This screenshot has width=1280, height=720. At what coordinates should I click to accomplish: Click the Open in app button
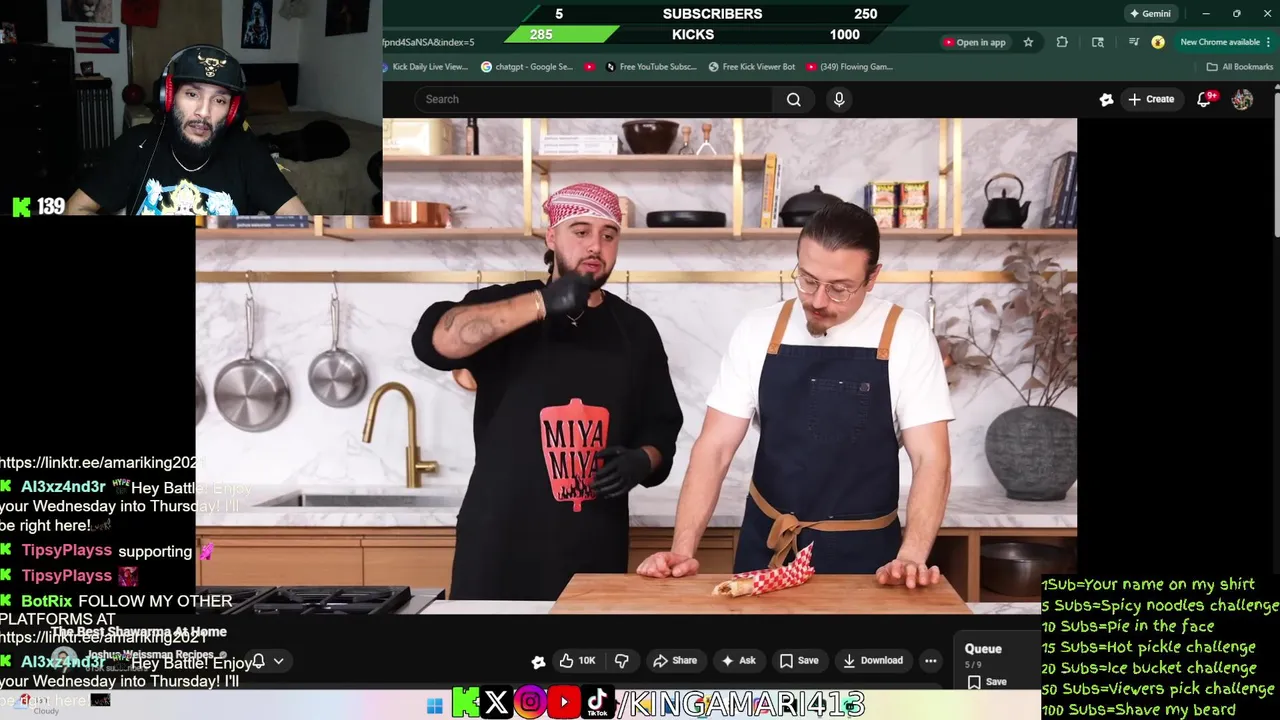974,42
